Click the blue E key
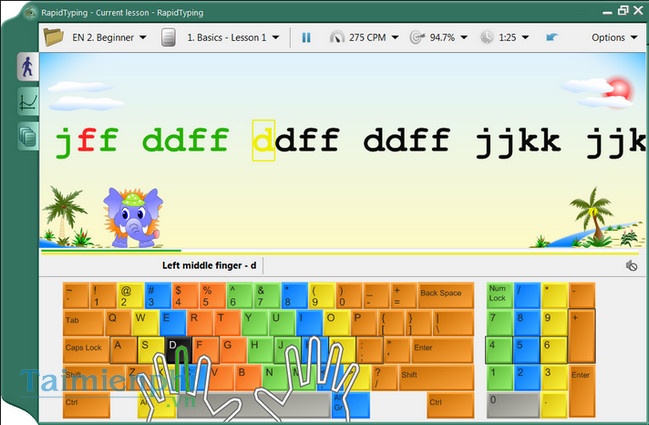 point(173,323)
